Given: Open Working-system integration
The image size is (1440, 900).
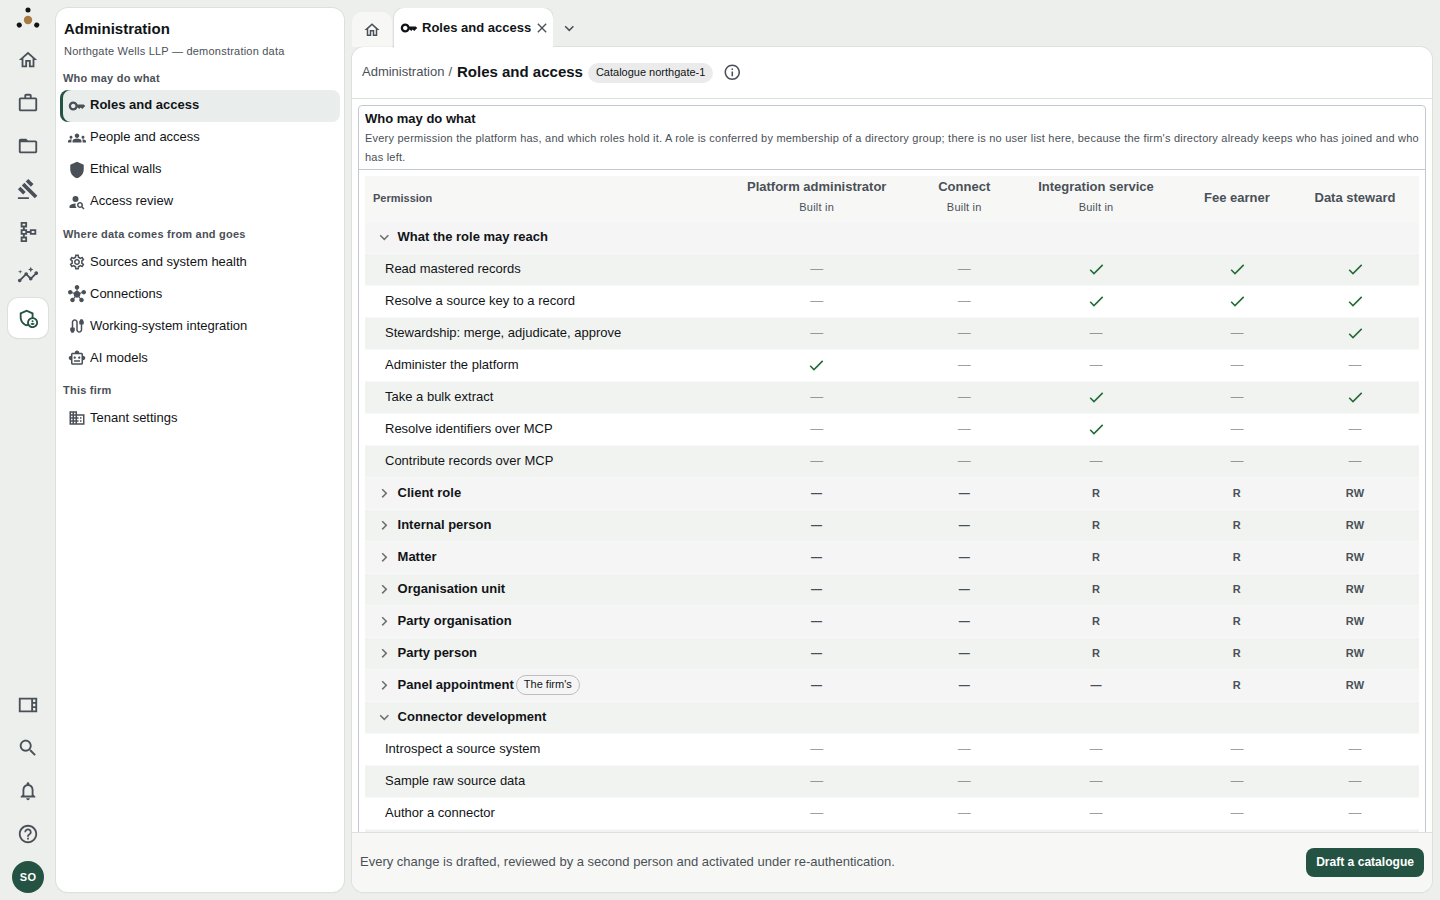Looking at the screenshot, I should [x=200, y=326].
